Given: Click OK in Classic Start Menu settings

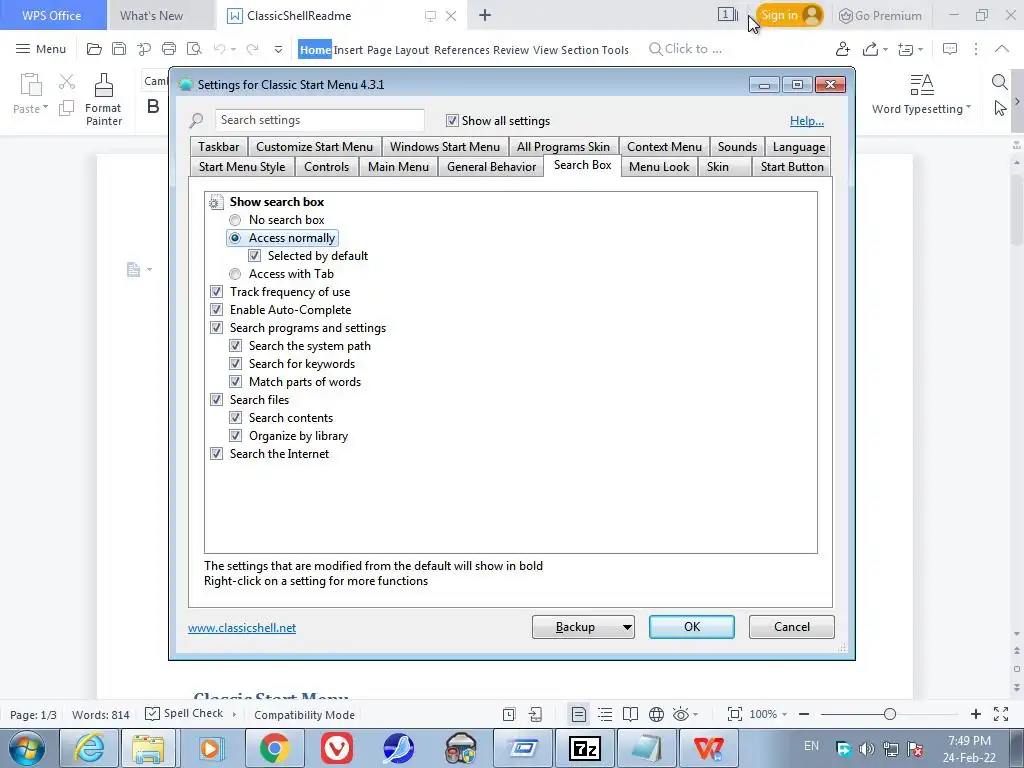Looking at the screenshot, I should point(692,627).
